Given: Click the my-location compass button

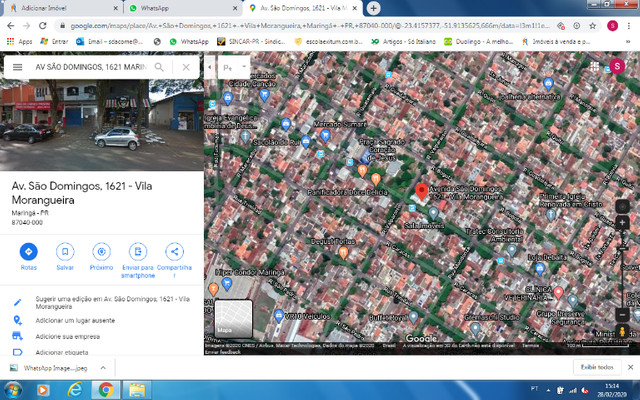Looking at the screenshot, I should (x=622, y=207).
